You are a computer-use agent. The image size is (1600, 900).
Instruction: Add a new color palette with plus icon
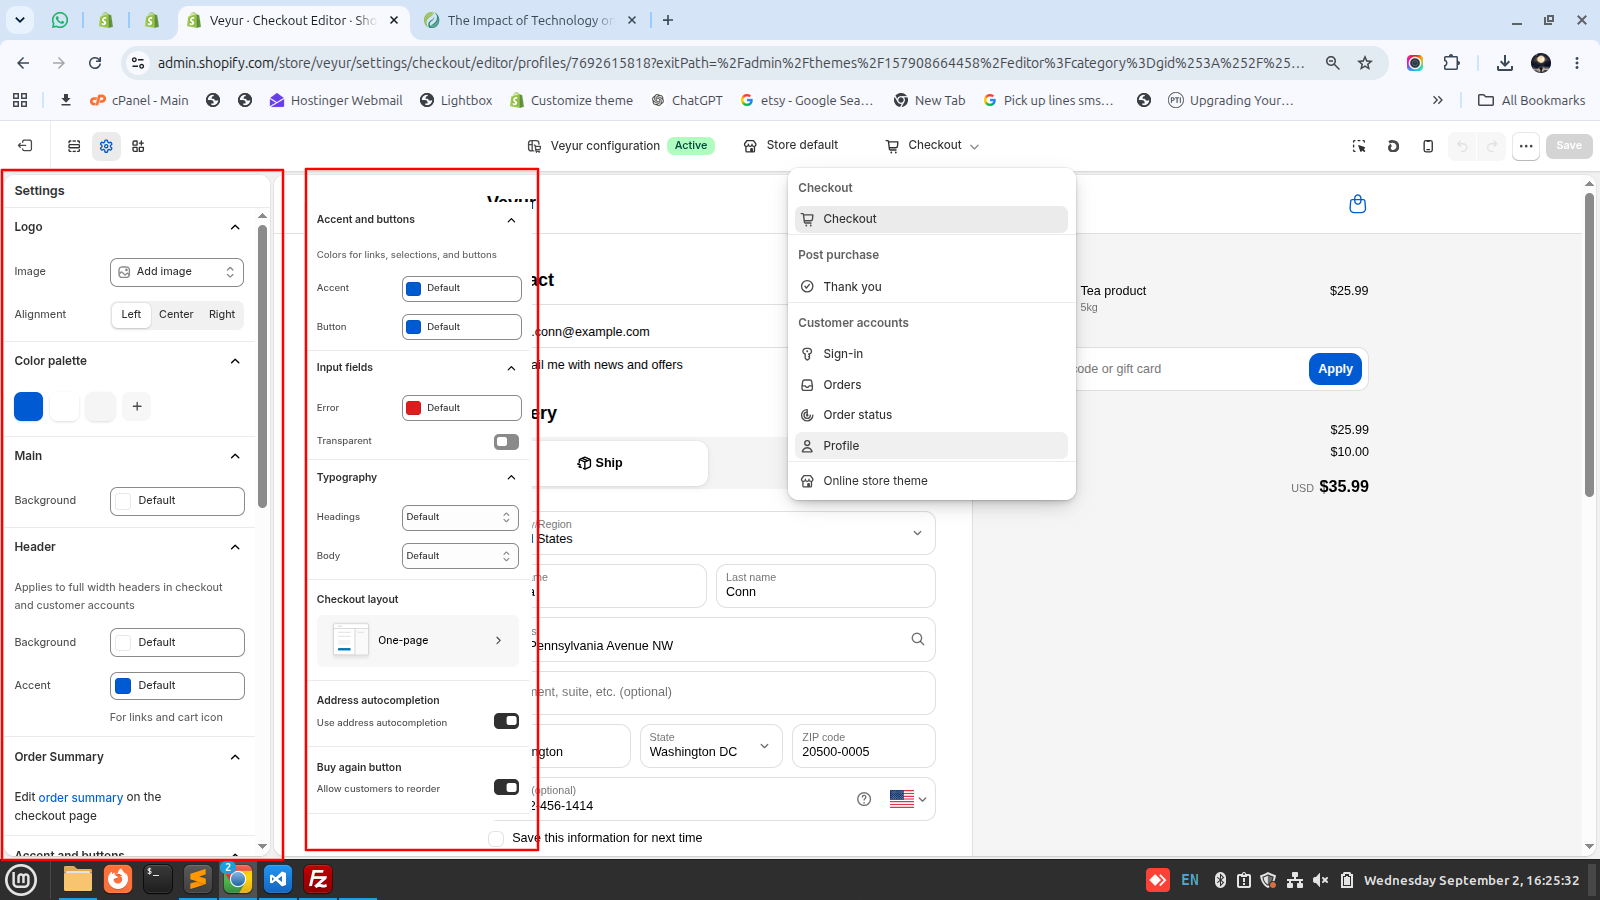pos(137,406)
